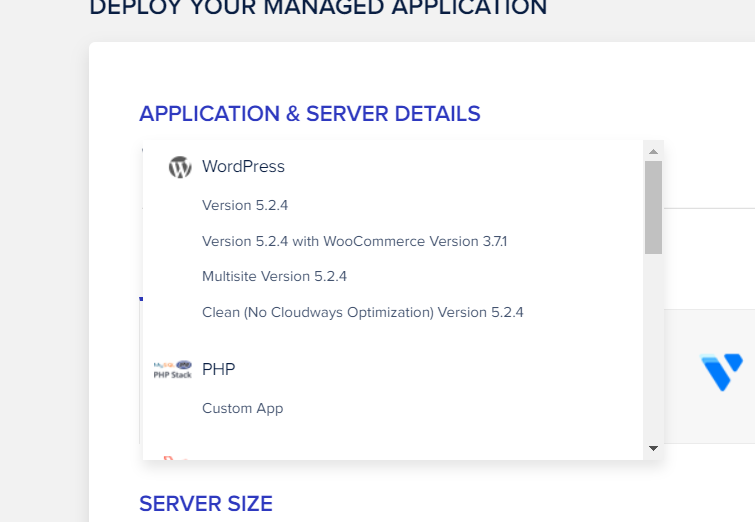Click scrollbar up arrow in dropdown
The width and height of the screenshot is (755, 522).
[x=653, y=152]
